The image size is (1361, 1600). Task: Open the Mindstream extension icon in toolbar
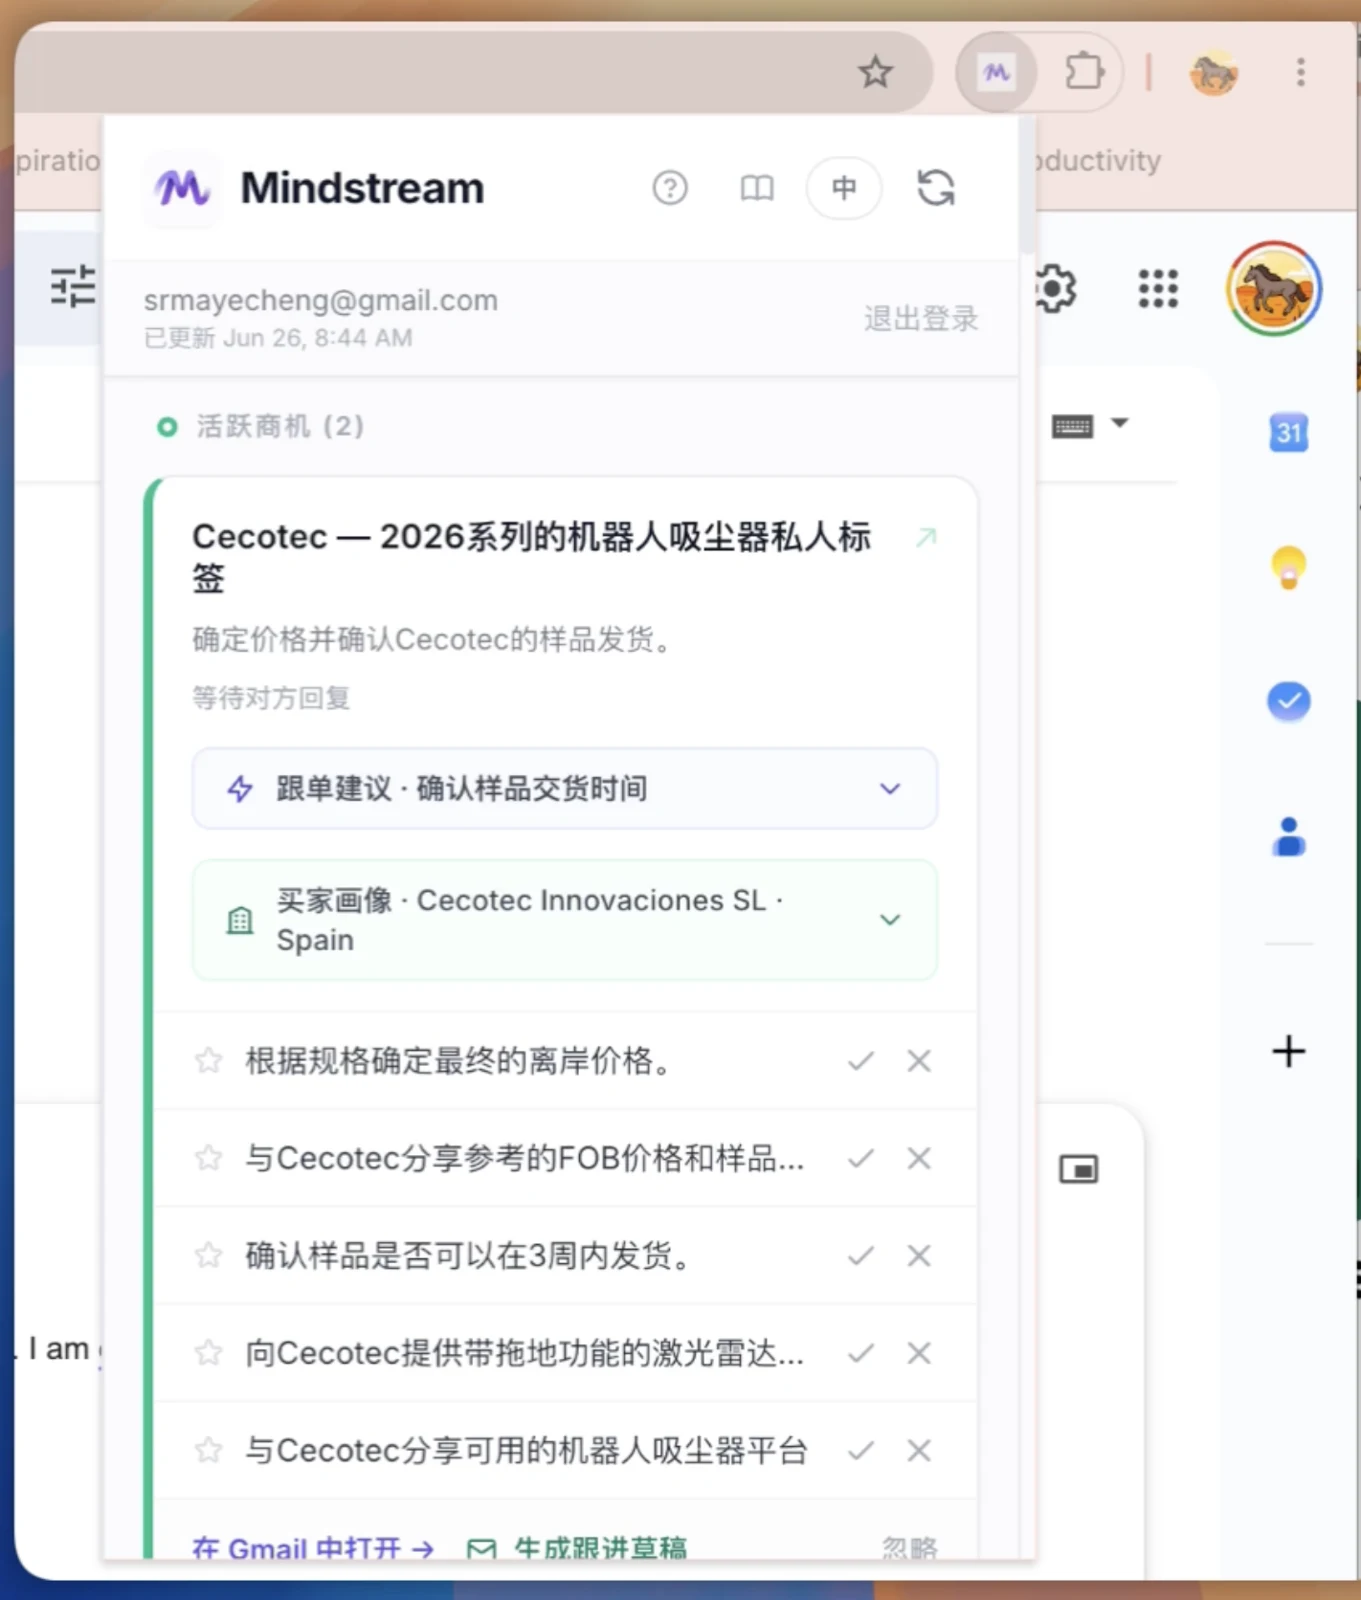point(996,72)
